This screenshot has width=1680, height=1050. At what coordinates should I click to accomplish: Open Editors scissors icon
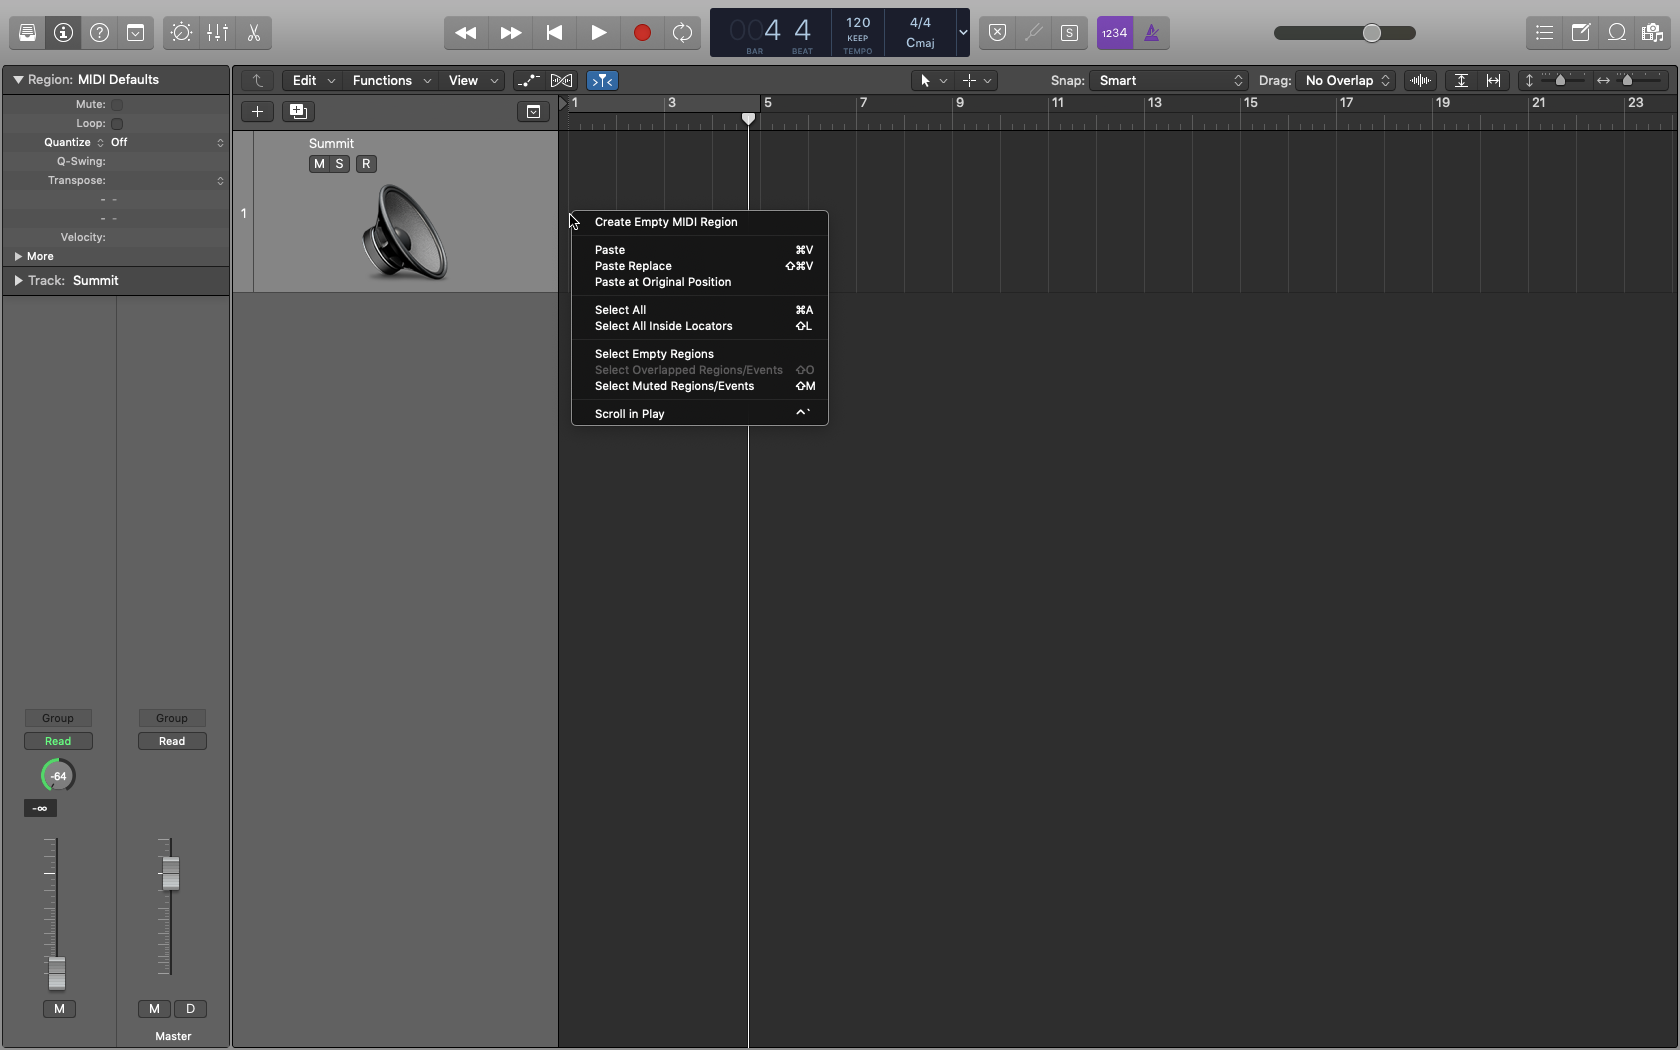(x=253, y=33)
